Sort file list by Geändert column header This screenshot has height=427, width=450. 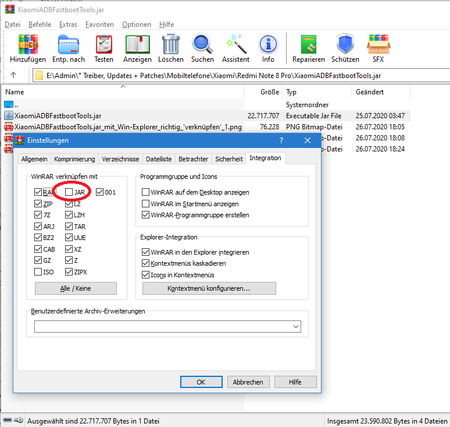click(381, 92)
